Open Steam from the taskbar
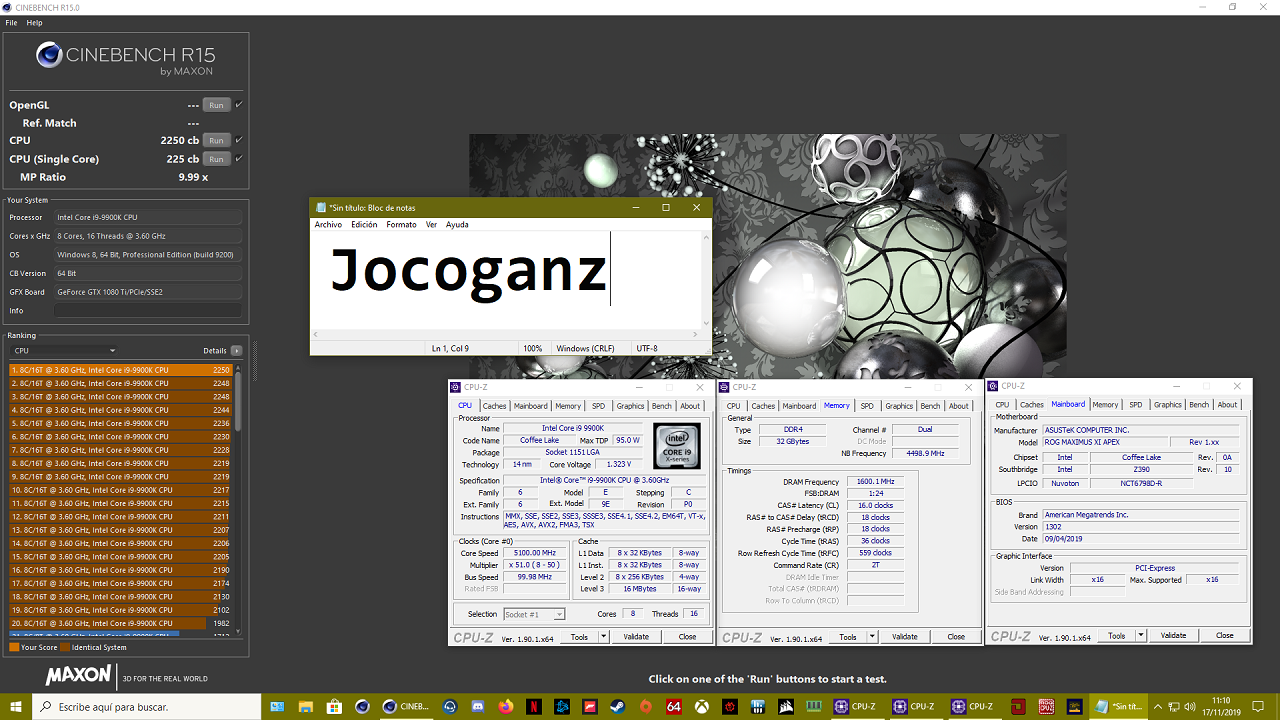 [618, 707]
